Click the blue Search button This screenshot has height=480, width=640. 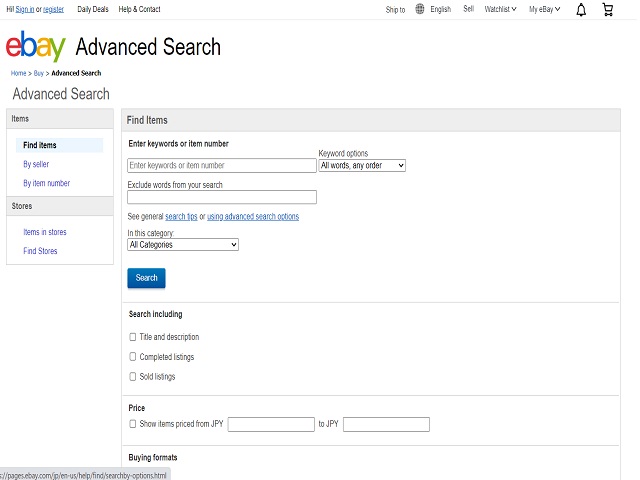point(146,278)
